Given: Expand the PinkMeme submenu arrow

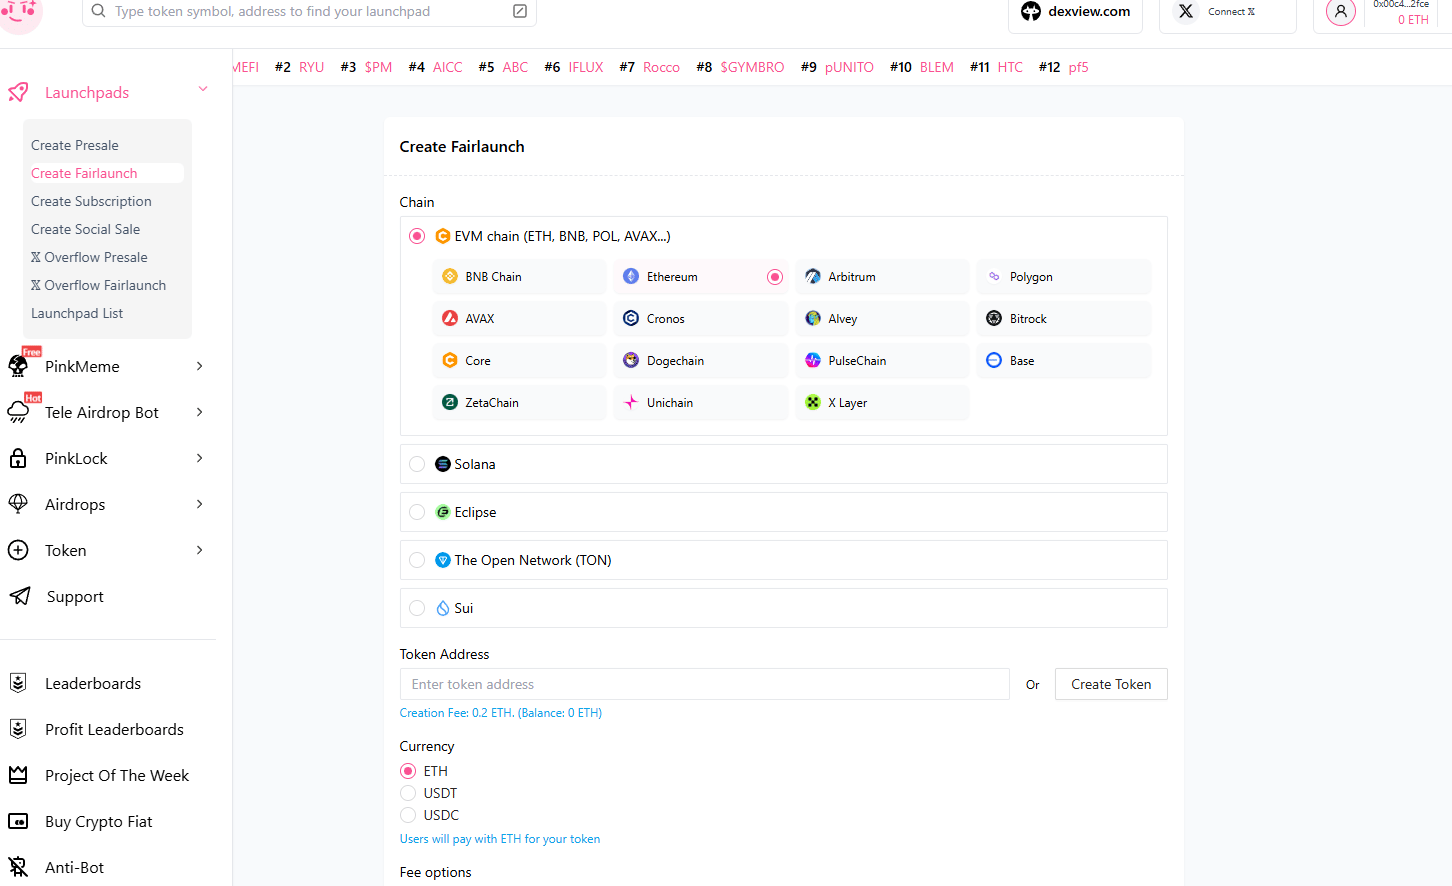Looking at the screenshot, I should coord(200,366).
